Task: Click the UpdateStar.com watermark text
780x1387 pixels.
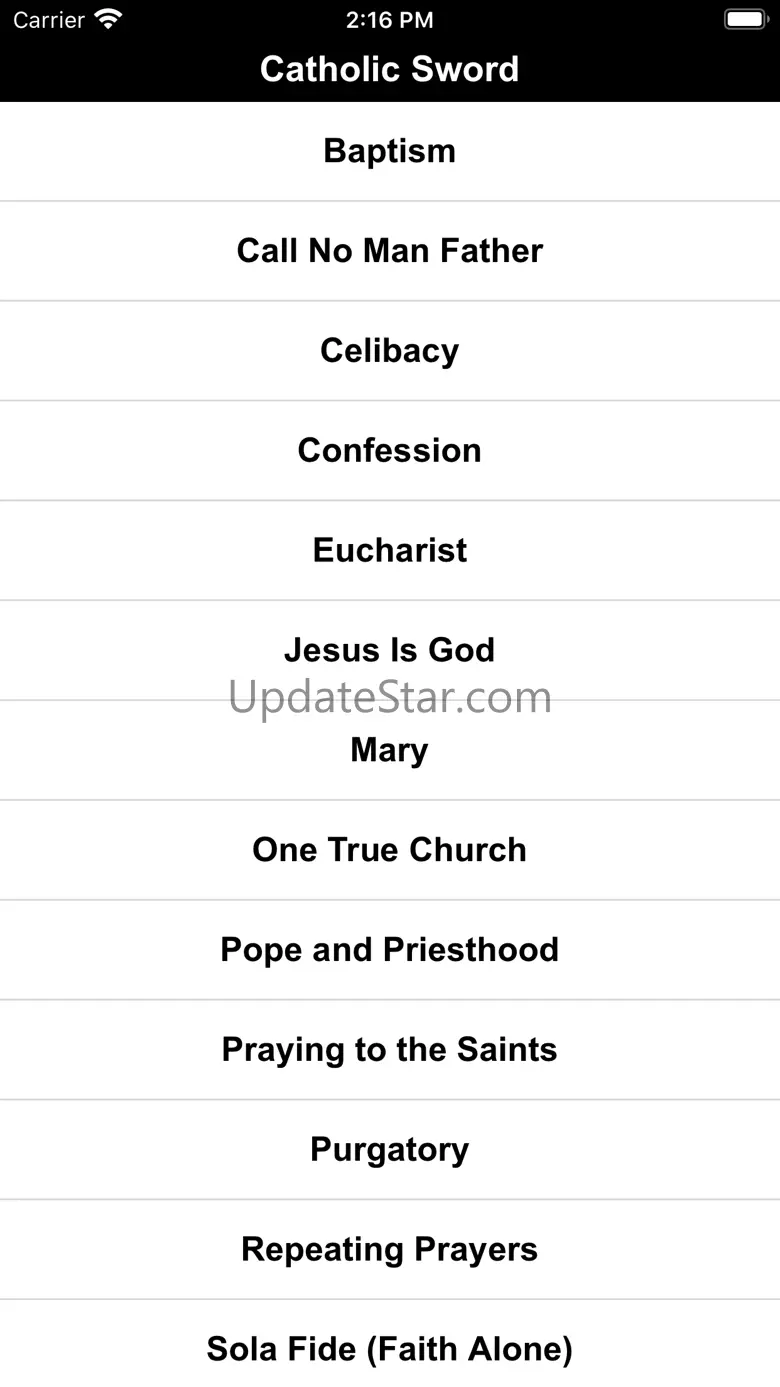Action: pos(389,698)
